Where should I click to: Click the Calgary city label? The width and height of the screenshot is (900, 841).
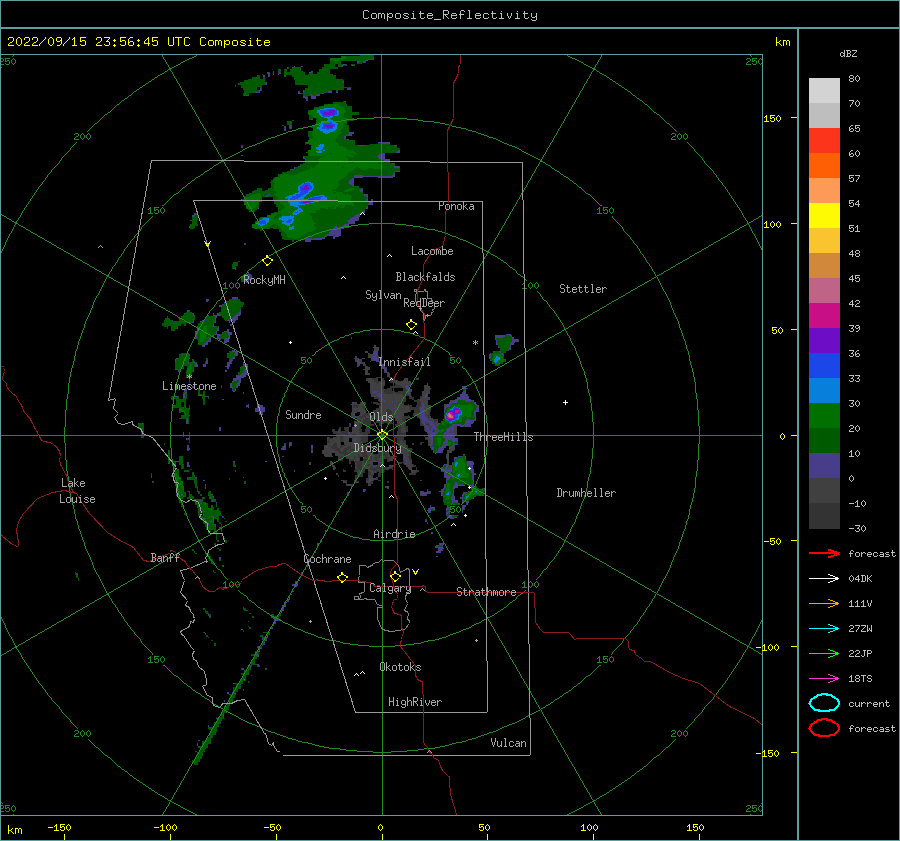(x=390, y=588)
